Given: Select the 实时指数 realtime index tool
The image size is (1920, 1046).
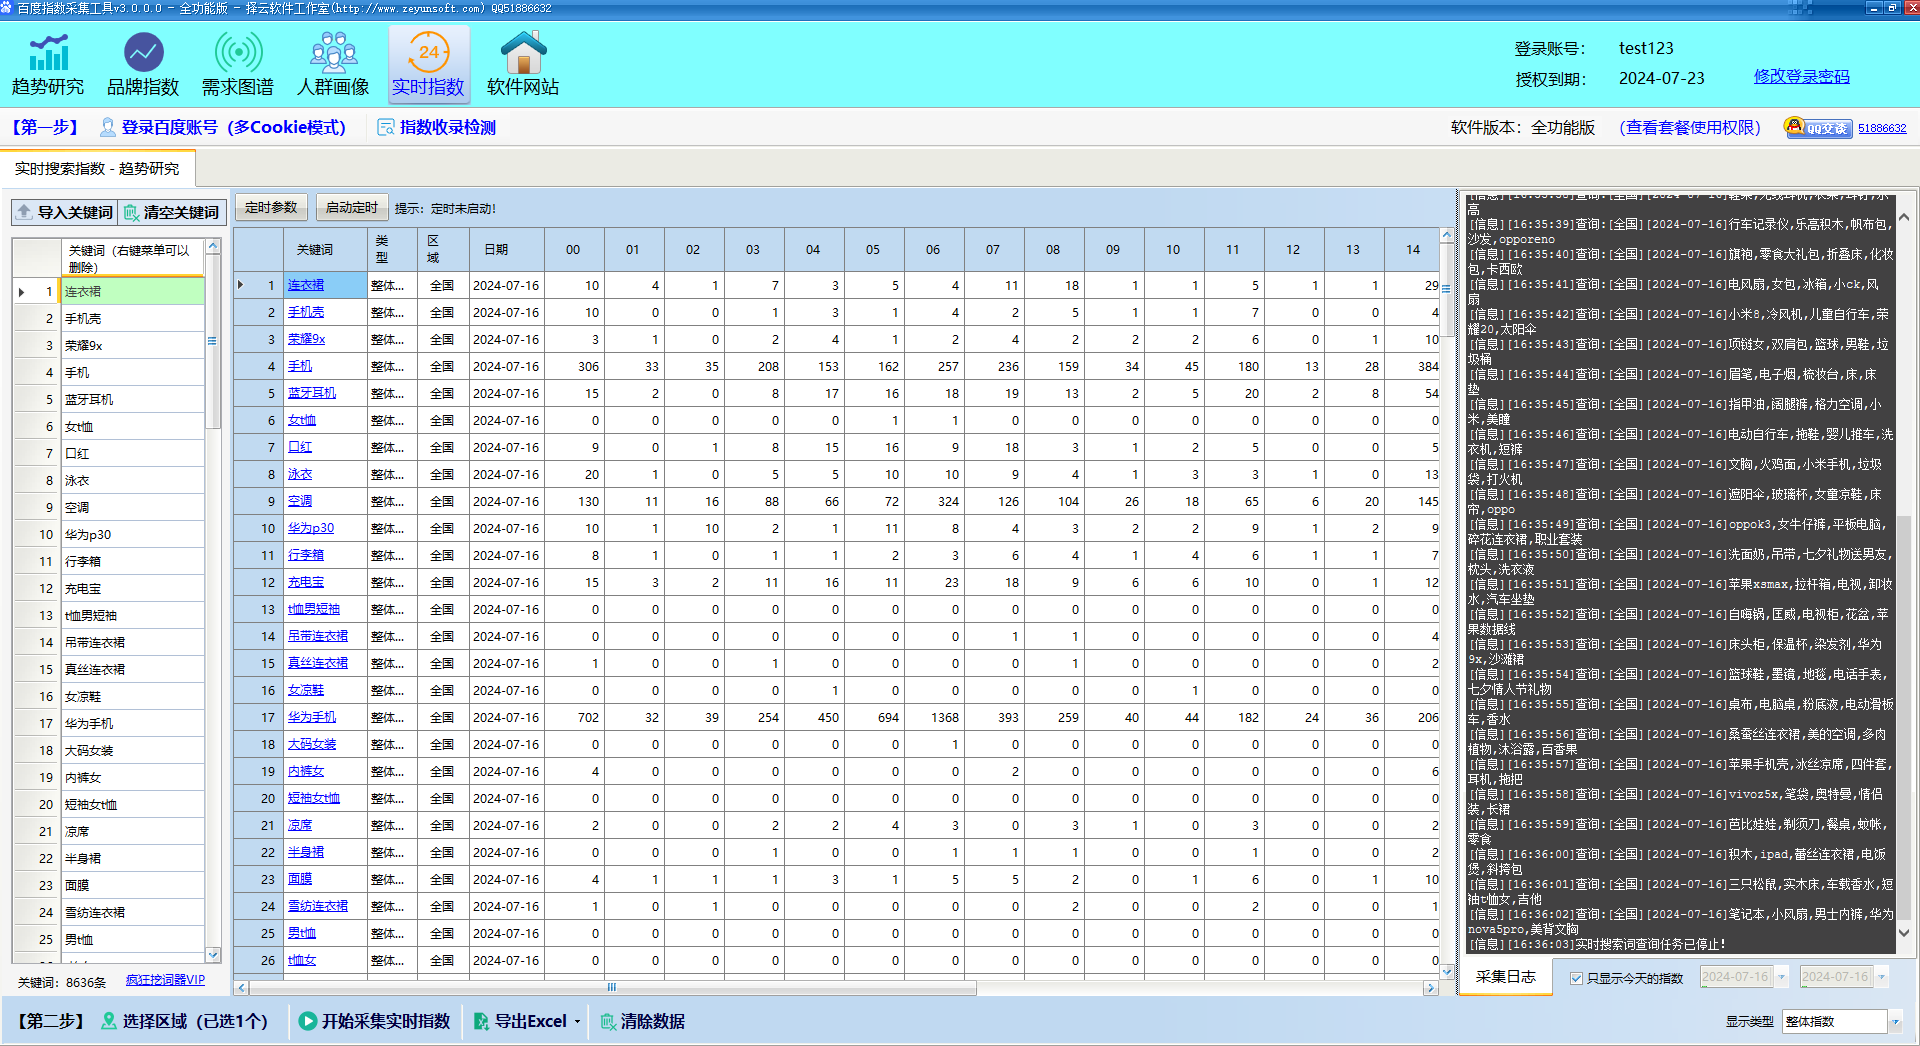Looking at the screenshot, I should (x=428, y=64).
